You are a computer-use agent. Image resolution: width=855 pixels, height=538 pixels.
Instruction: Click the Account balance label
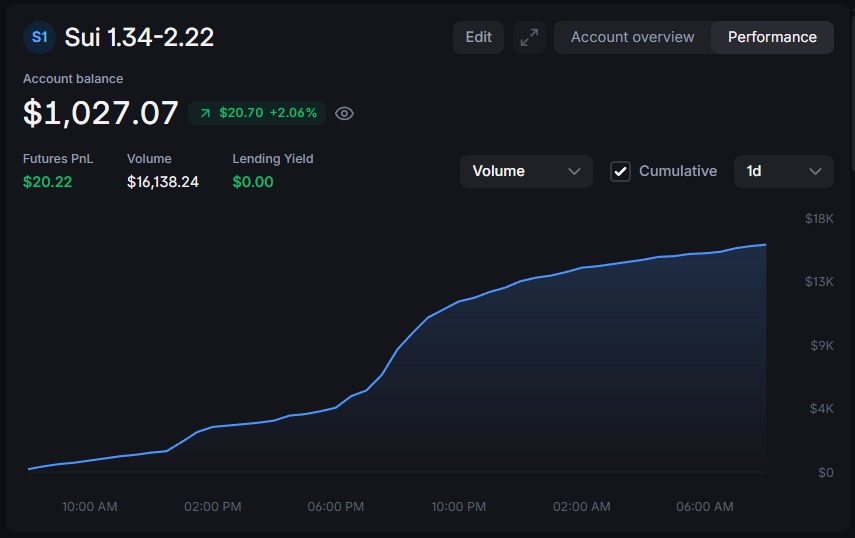[x=73, y=78]
